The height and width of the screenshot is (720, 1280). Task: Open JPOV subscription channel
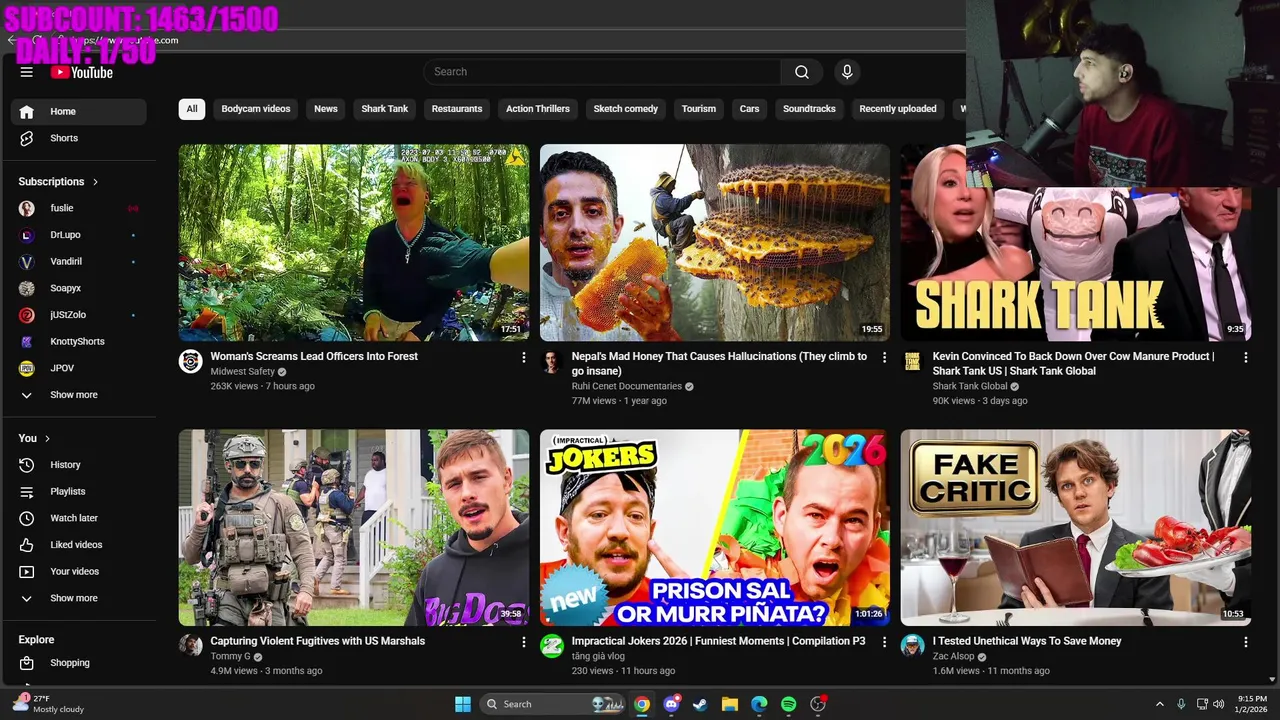click(79, 368)
